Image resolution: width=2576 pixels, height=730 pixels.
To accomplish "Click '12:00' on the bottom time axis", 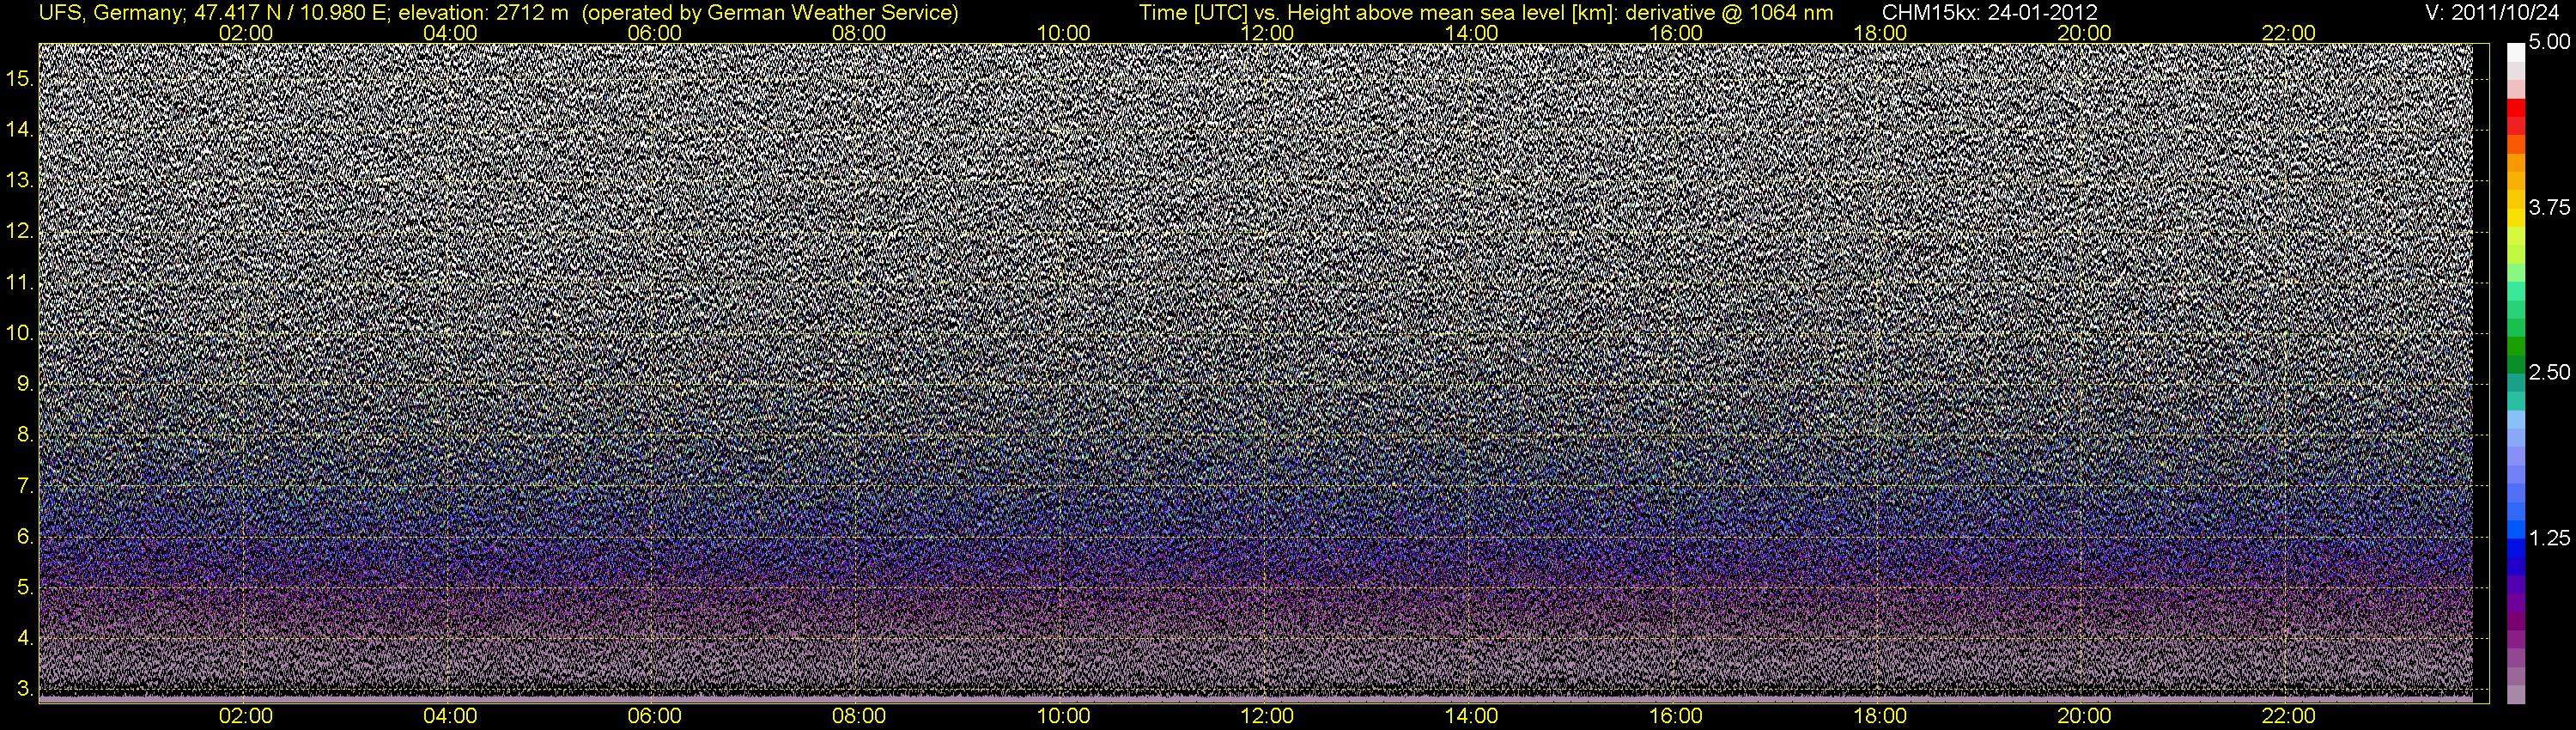I will (1267, 716).
